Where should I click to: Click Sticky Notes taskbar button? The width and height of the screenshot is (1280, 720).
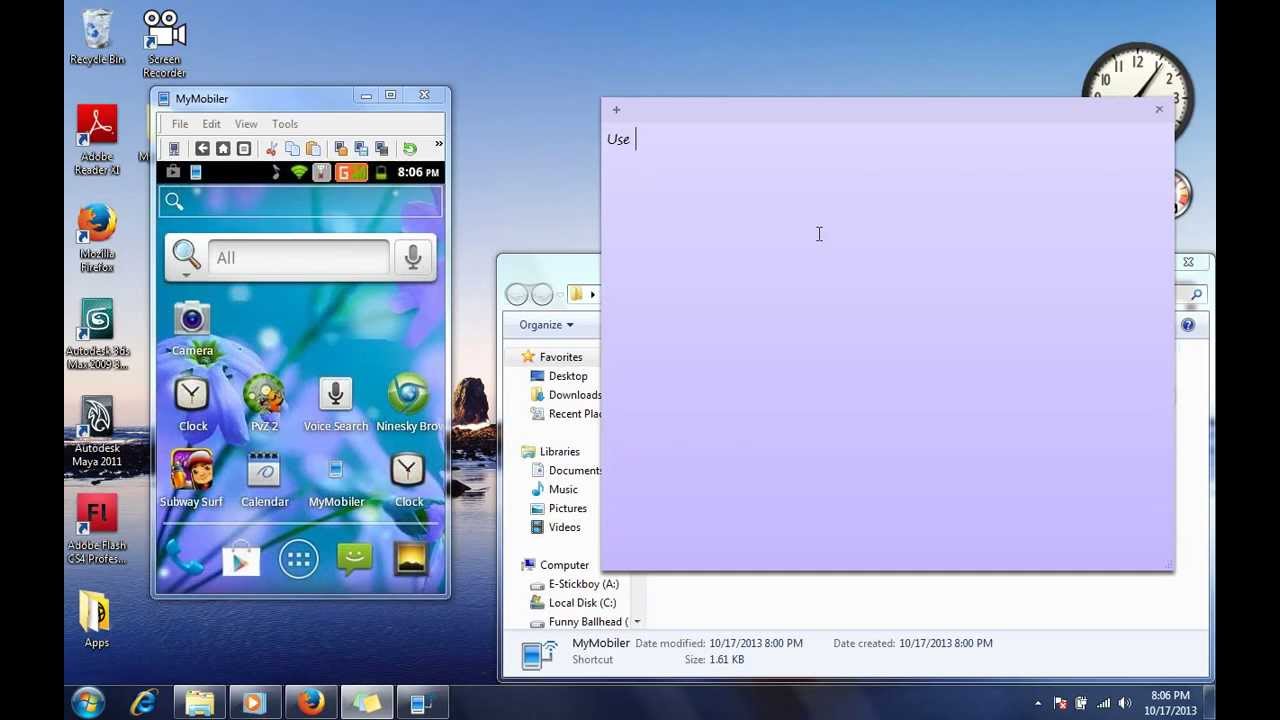366,704
